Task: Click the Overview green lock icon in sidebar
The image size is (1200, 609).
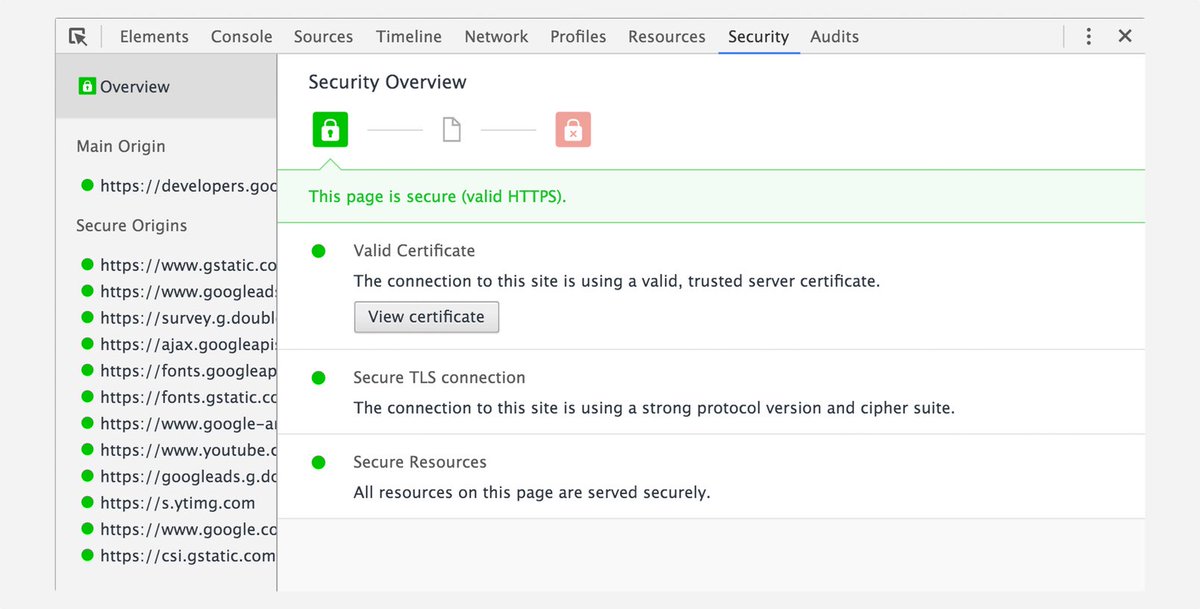Action: click(87, 86)
